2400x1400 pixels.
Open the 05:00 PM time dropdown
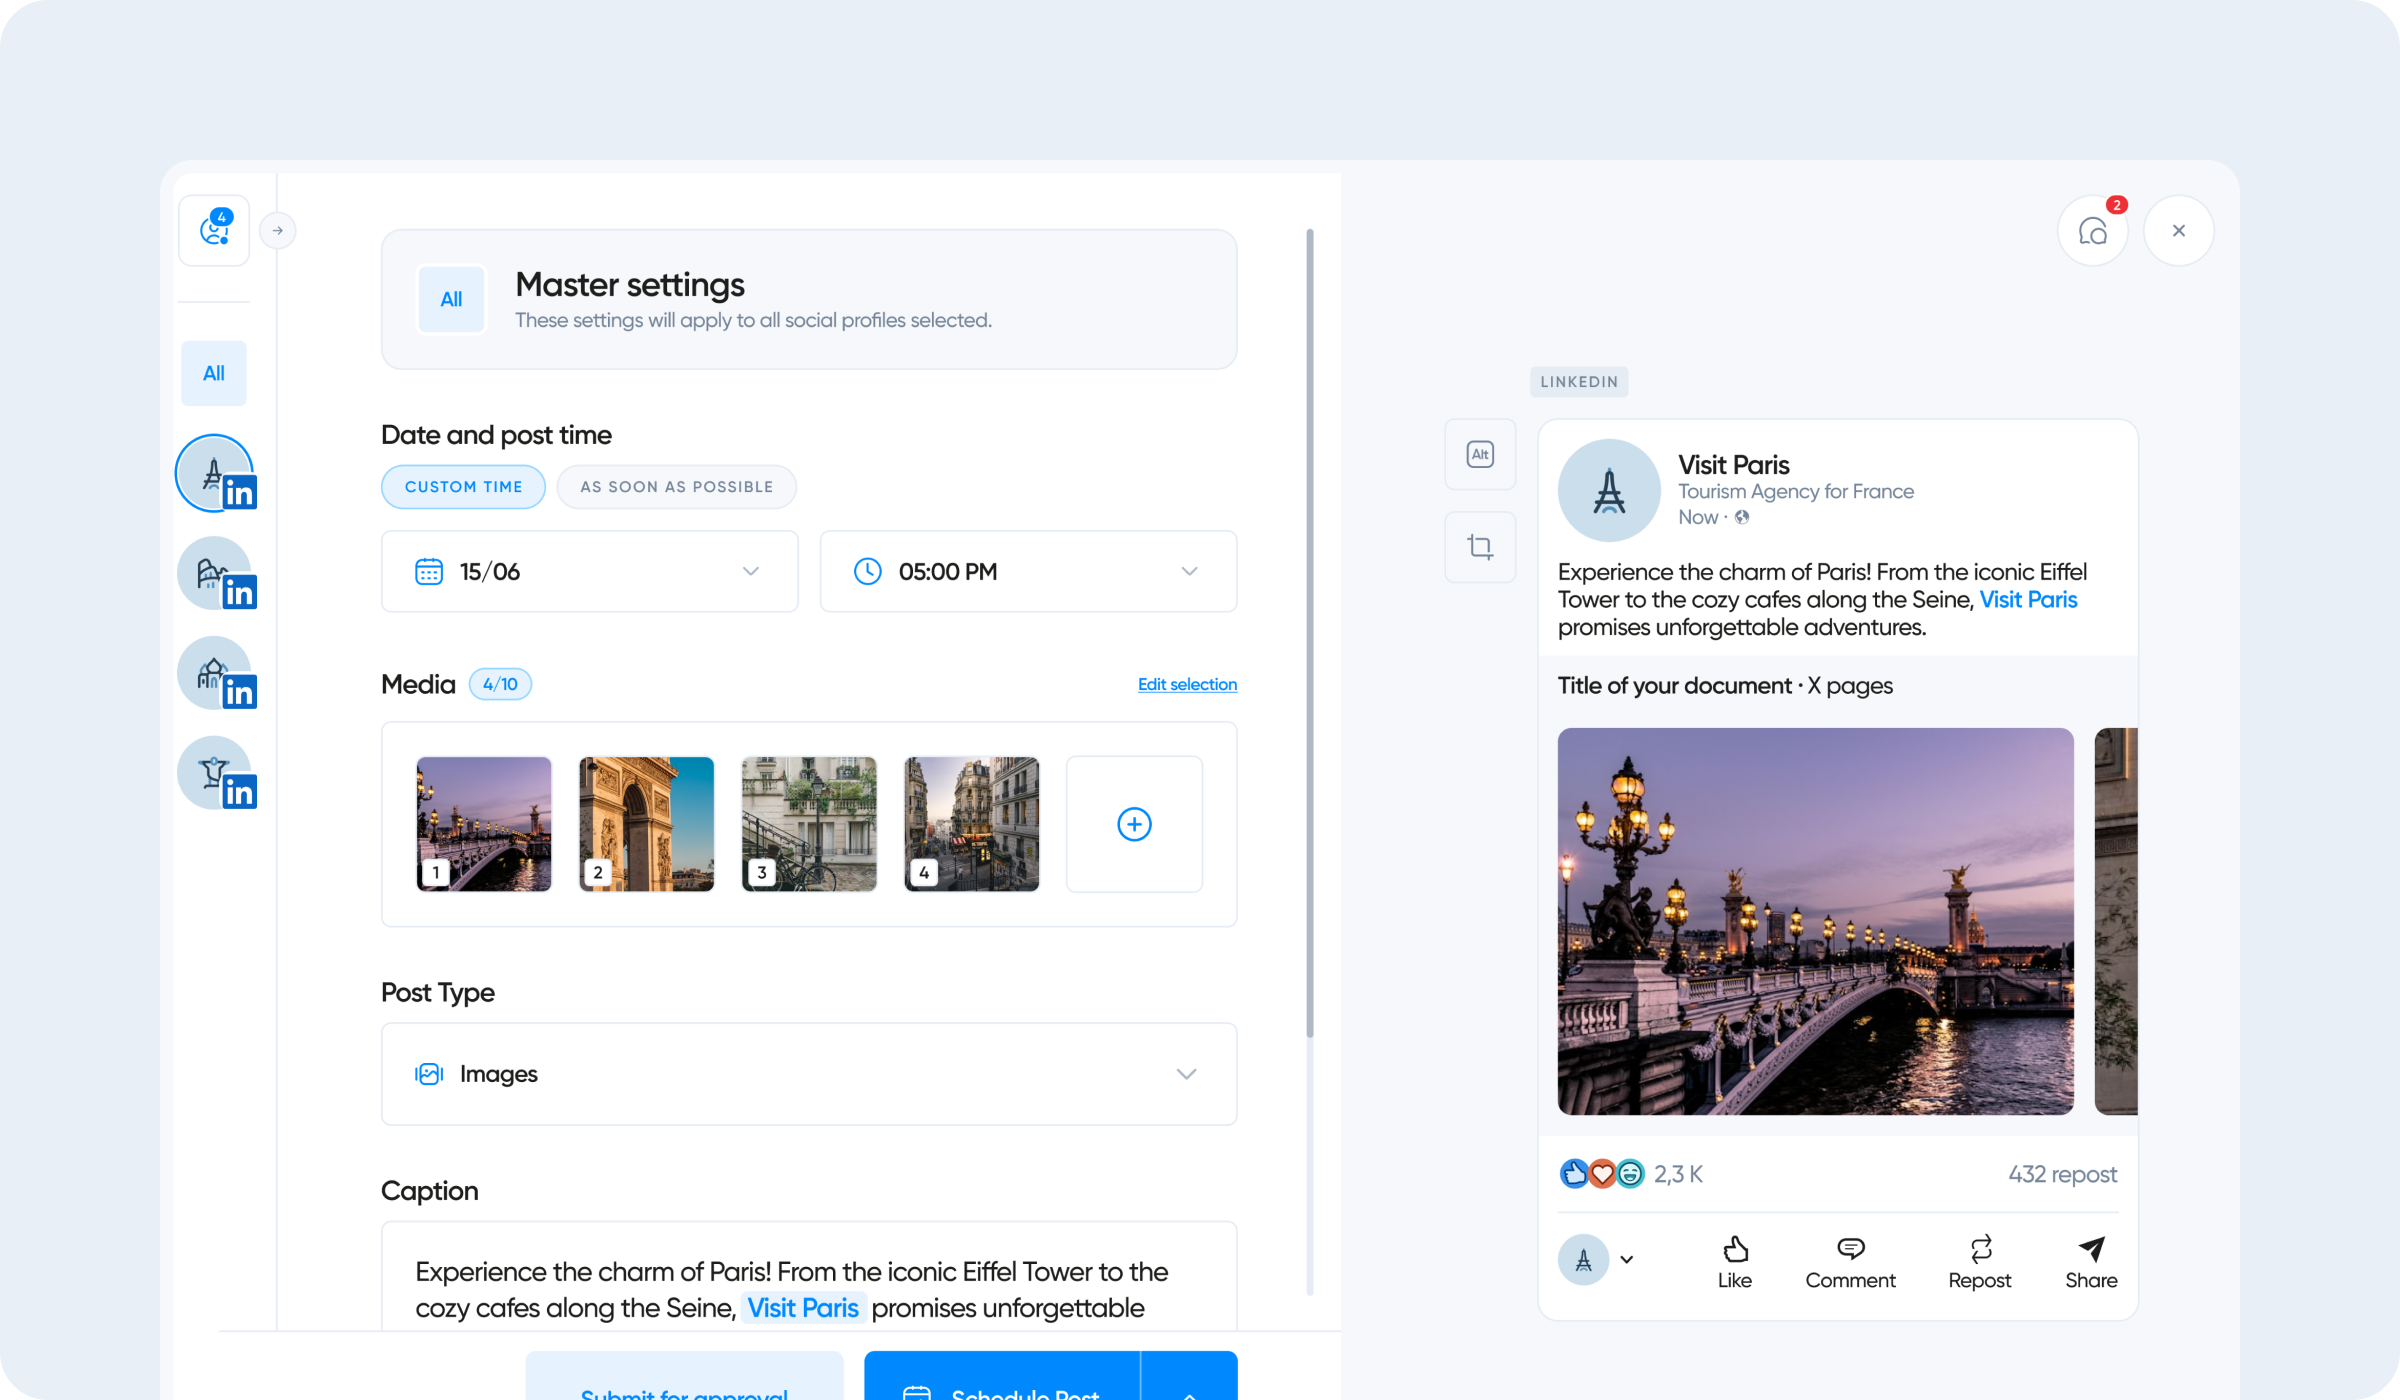click(1028, 571)
